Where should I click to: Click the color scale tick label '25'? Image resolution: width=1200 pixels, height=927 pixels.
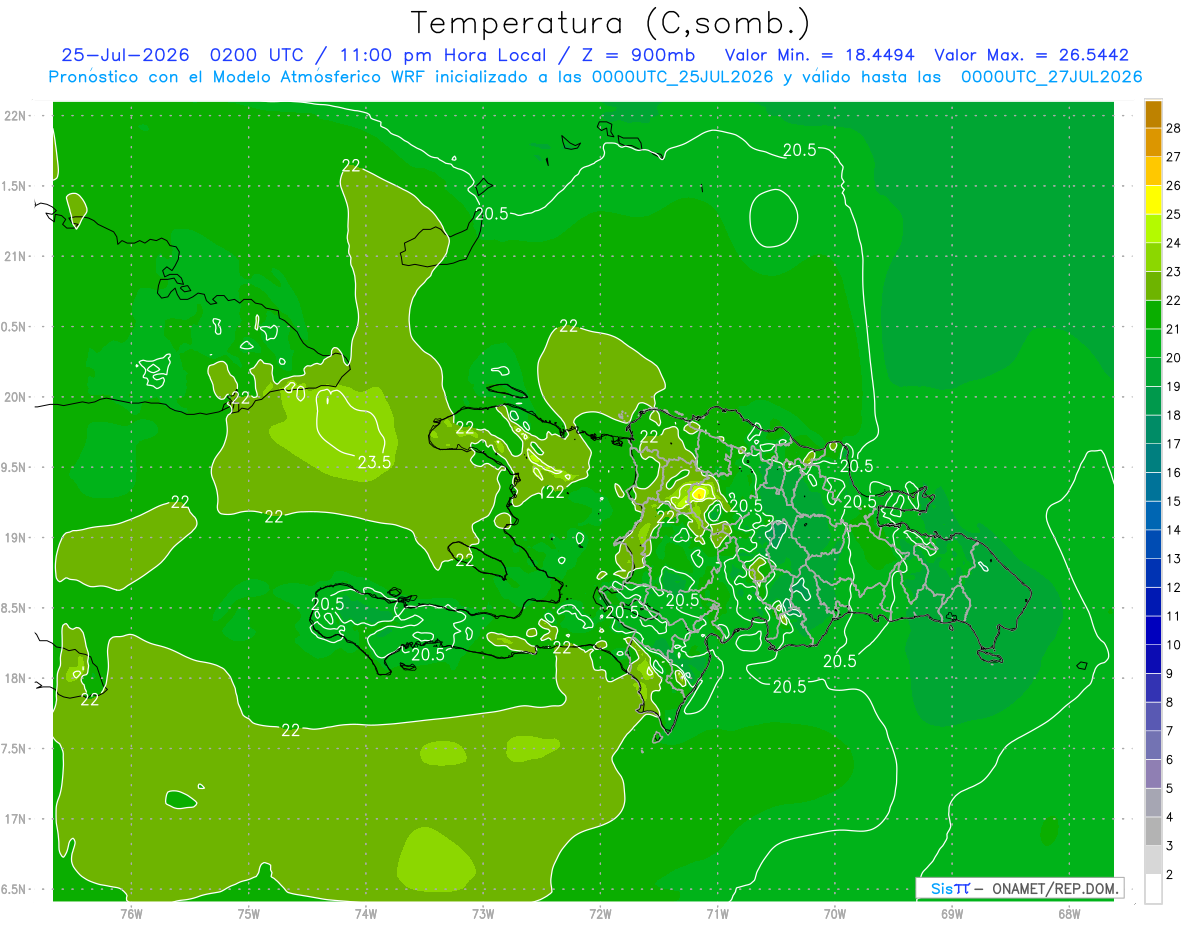pyautogui.click(x=1174, y=214)
